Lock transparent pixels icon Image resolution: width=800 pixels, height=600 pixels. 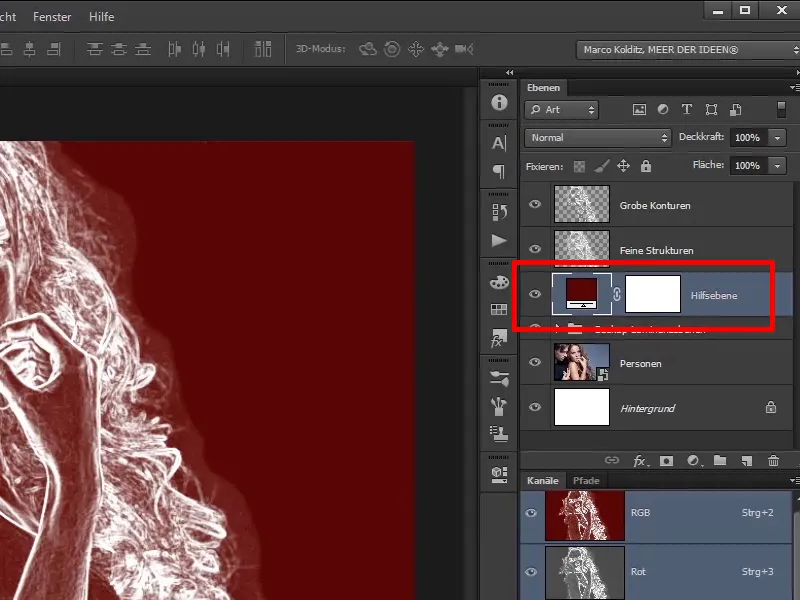click(x=579, y=166)
